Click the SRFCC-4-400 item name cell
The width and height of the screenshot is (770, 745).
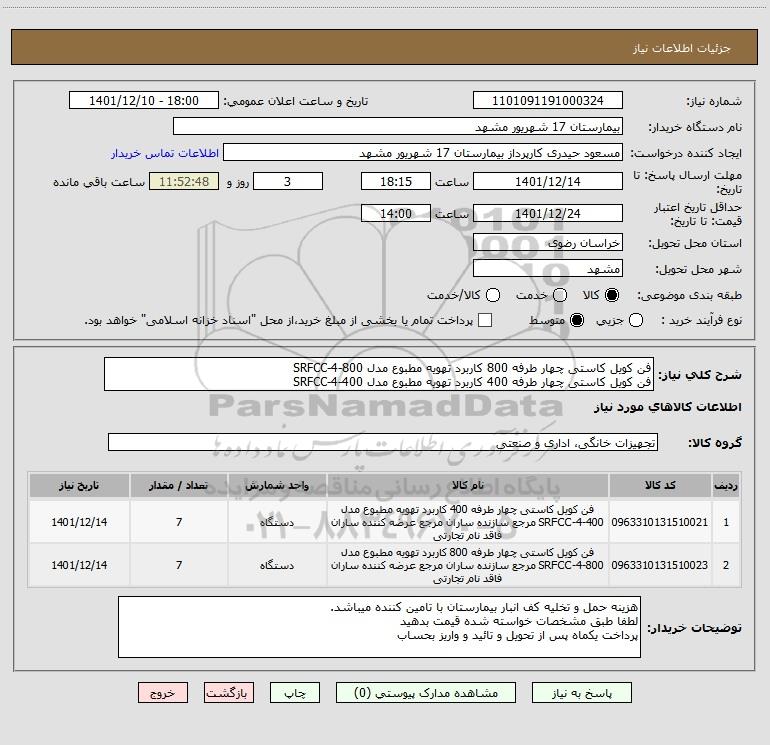(x=468, y=522)
